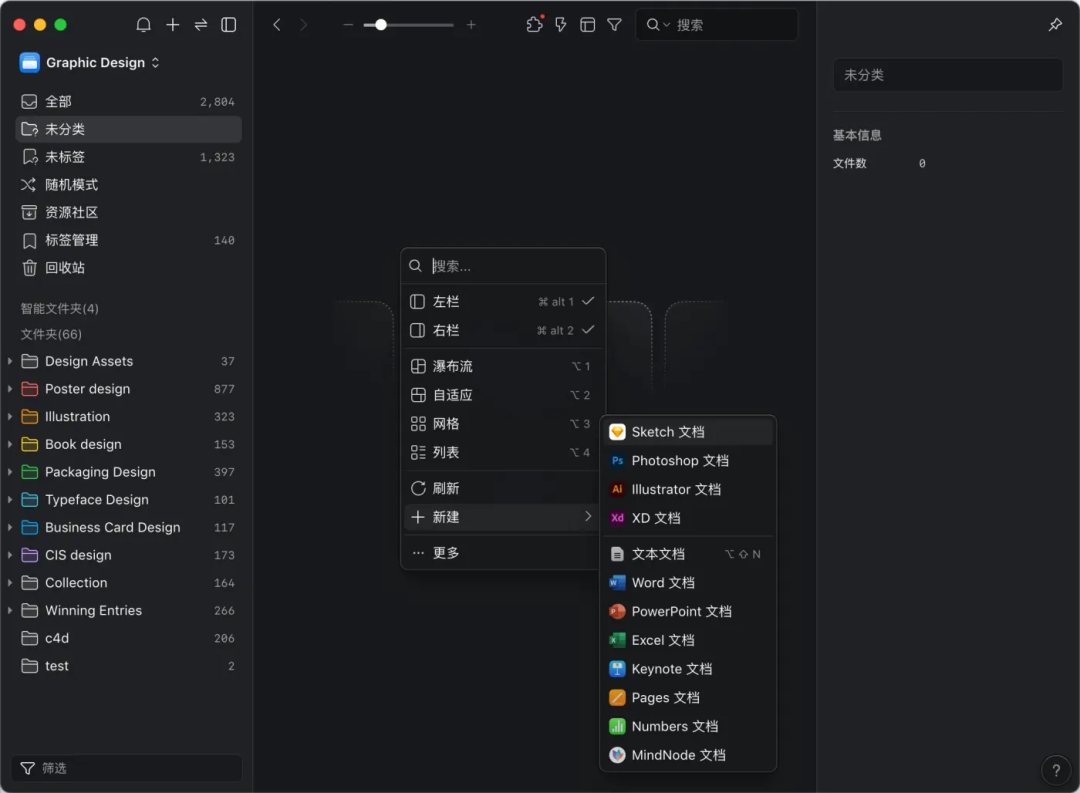Choose Word 文档 from submenu

688,583
